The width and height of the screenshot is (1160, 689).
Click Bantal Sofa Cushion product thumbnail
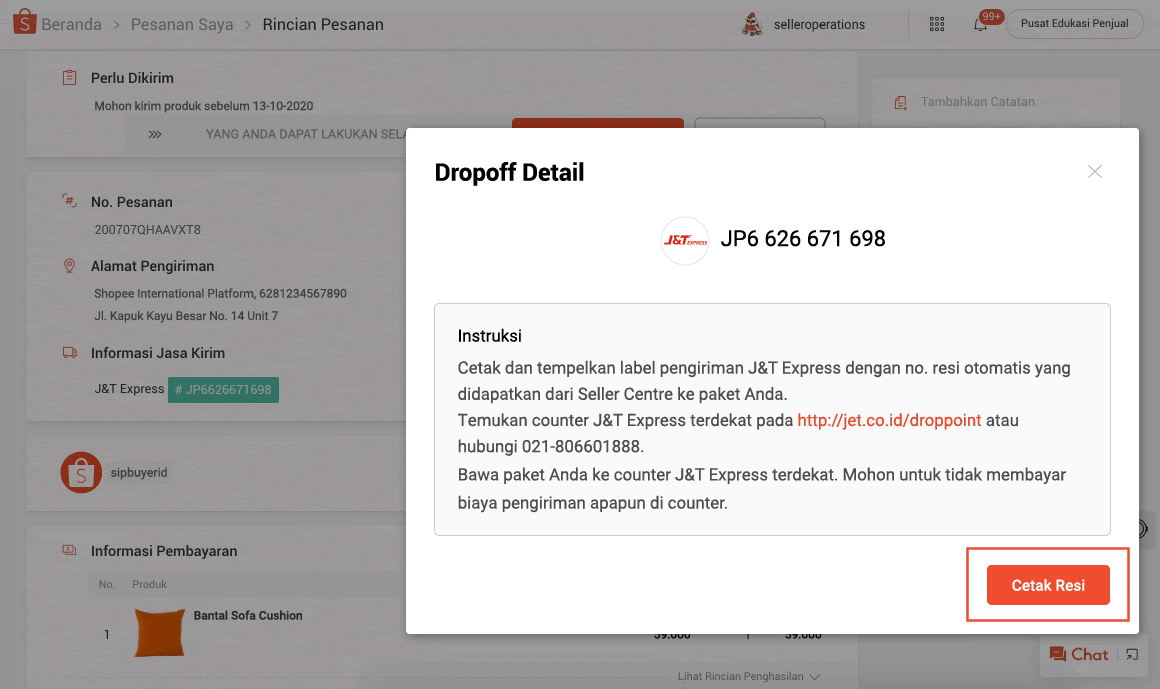point(159,633)
